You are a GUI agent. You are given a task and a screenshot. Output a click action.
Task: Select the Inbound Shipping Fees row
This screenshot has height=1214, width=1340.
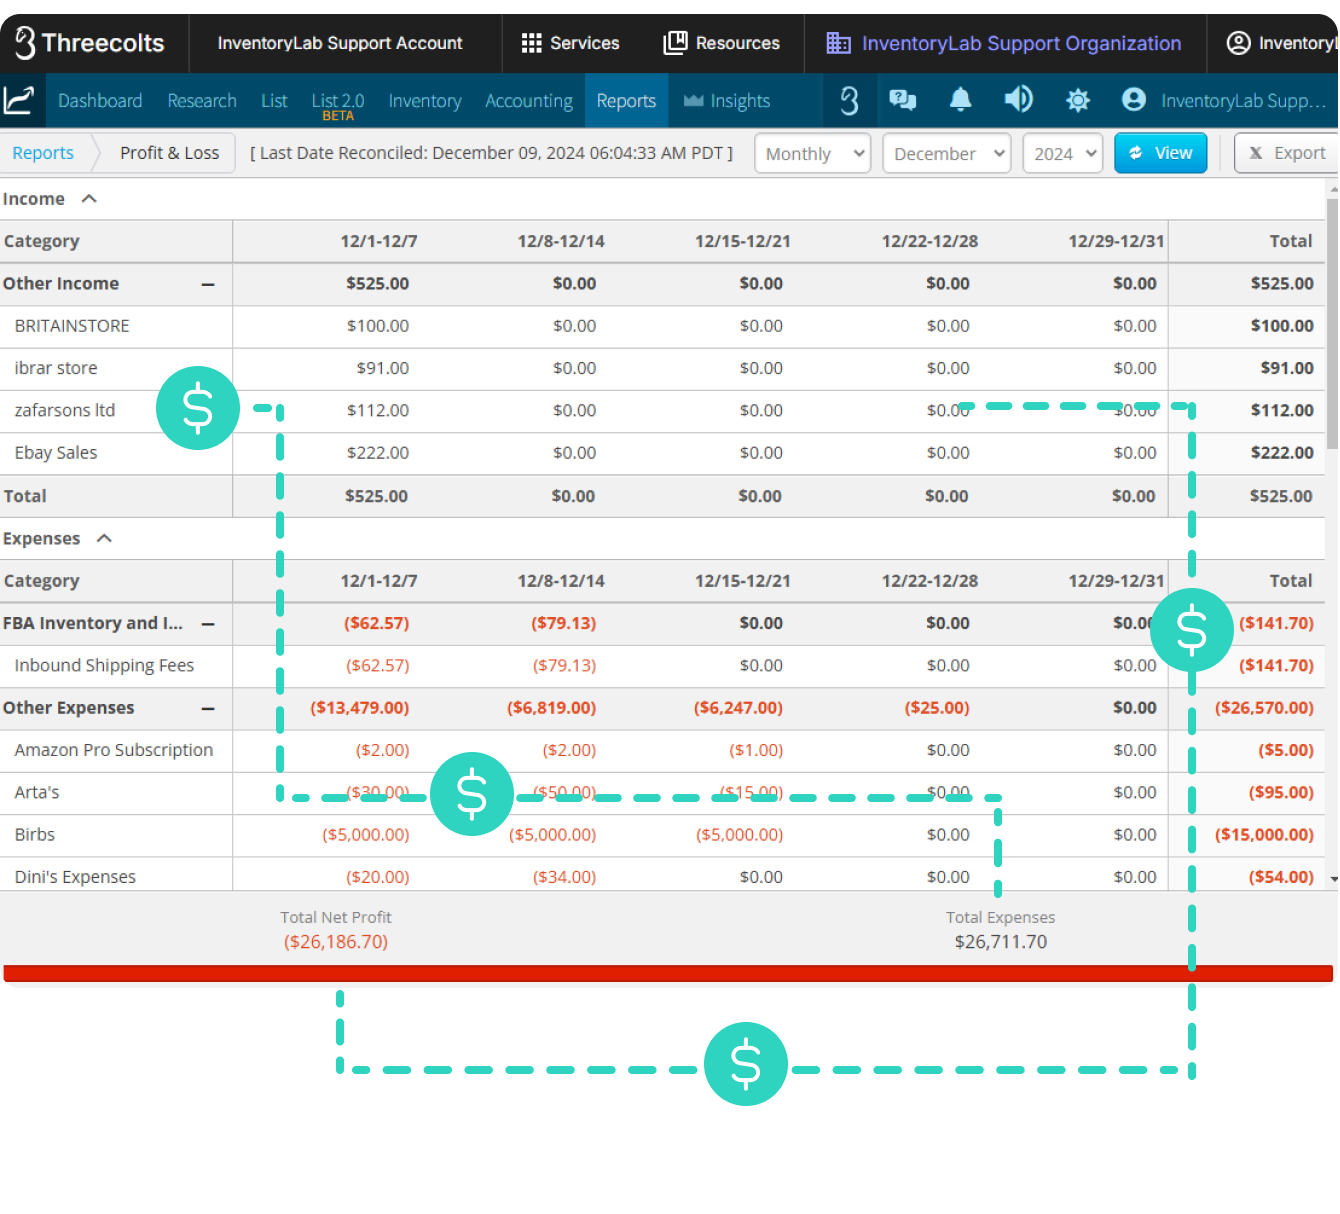(x=104, y=666)
